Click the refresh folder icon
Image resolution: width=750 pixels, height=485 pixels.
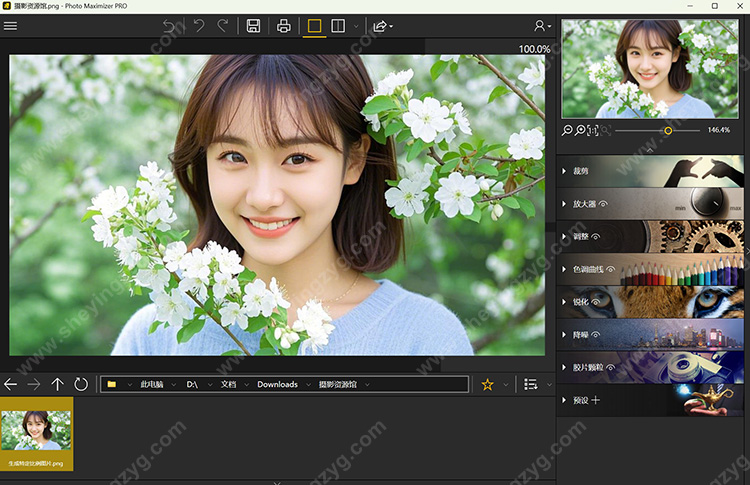point(81,384)
